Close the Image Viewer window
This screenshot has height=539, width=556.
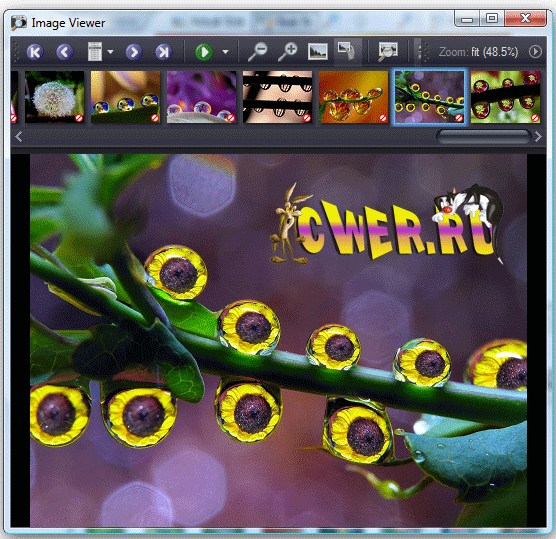coord(525,18)
